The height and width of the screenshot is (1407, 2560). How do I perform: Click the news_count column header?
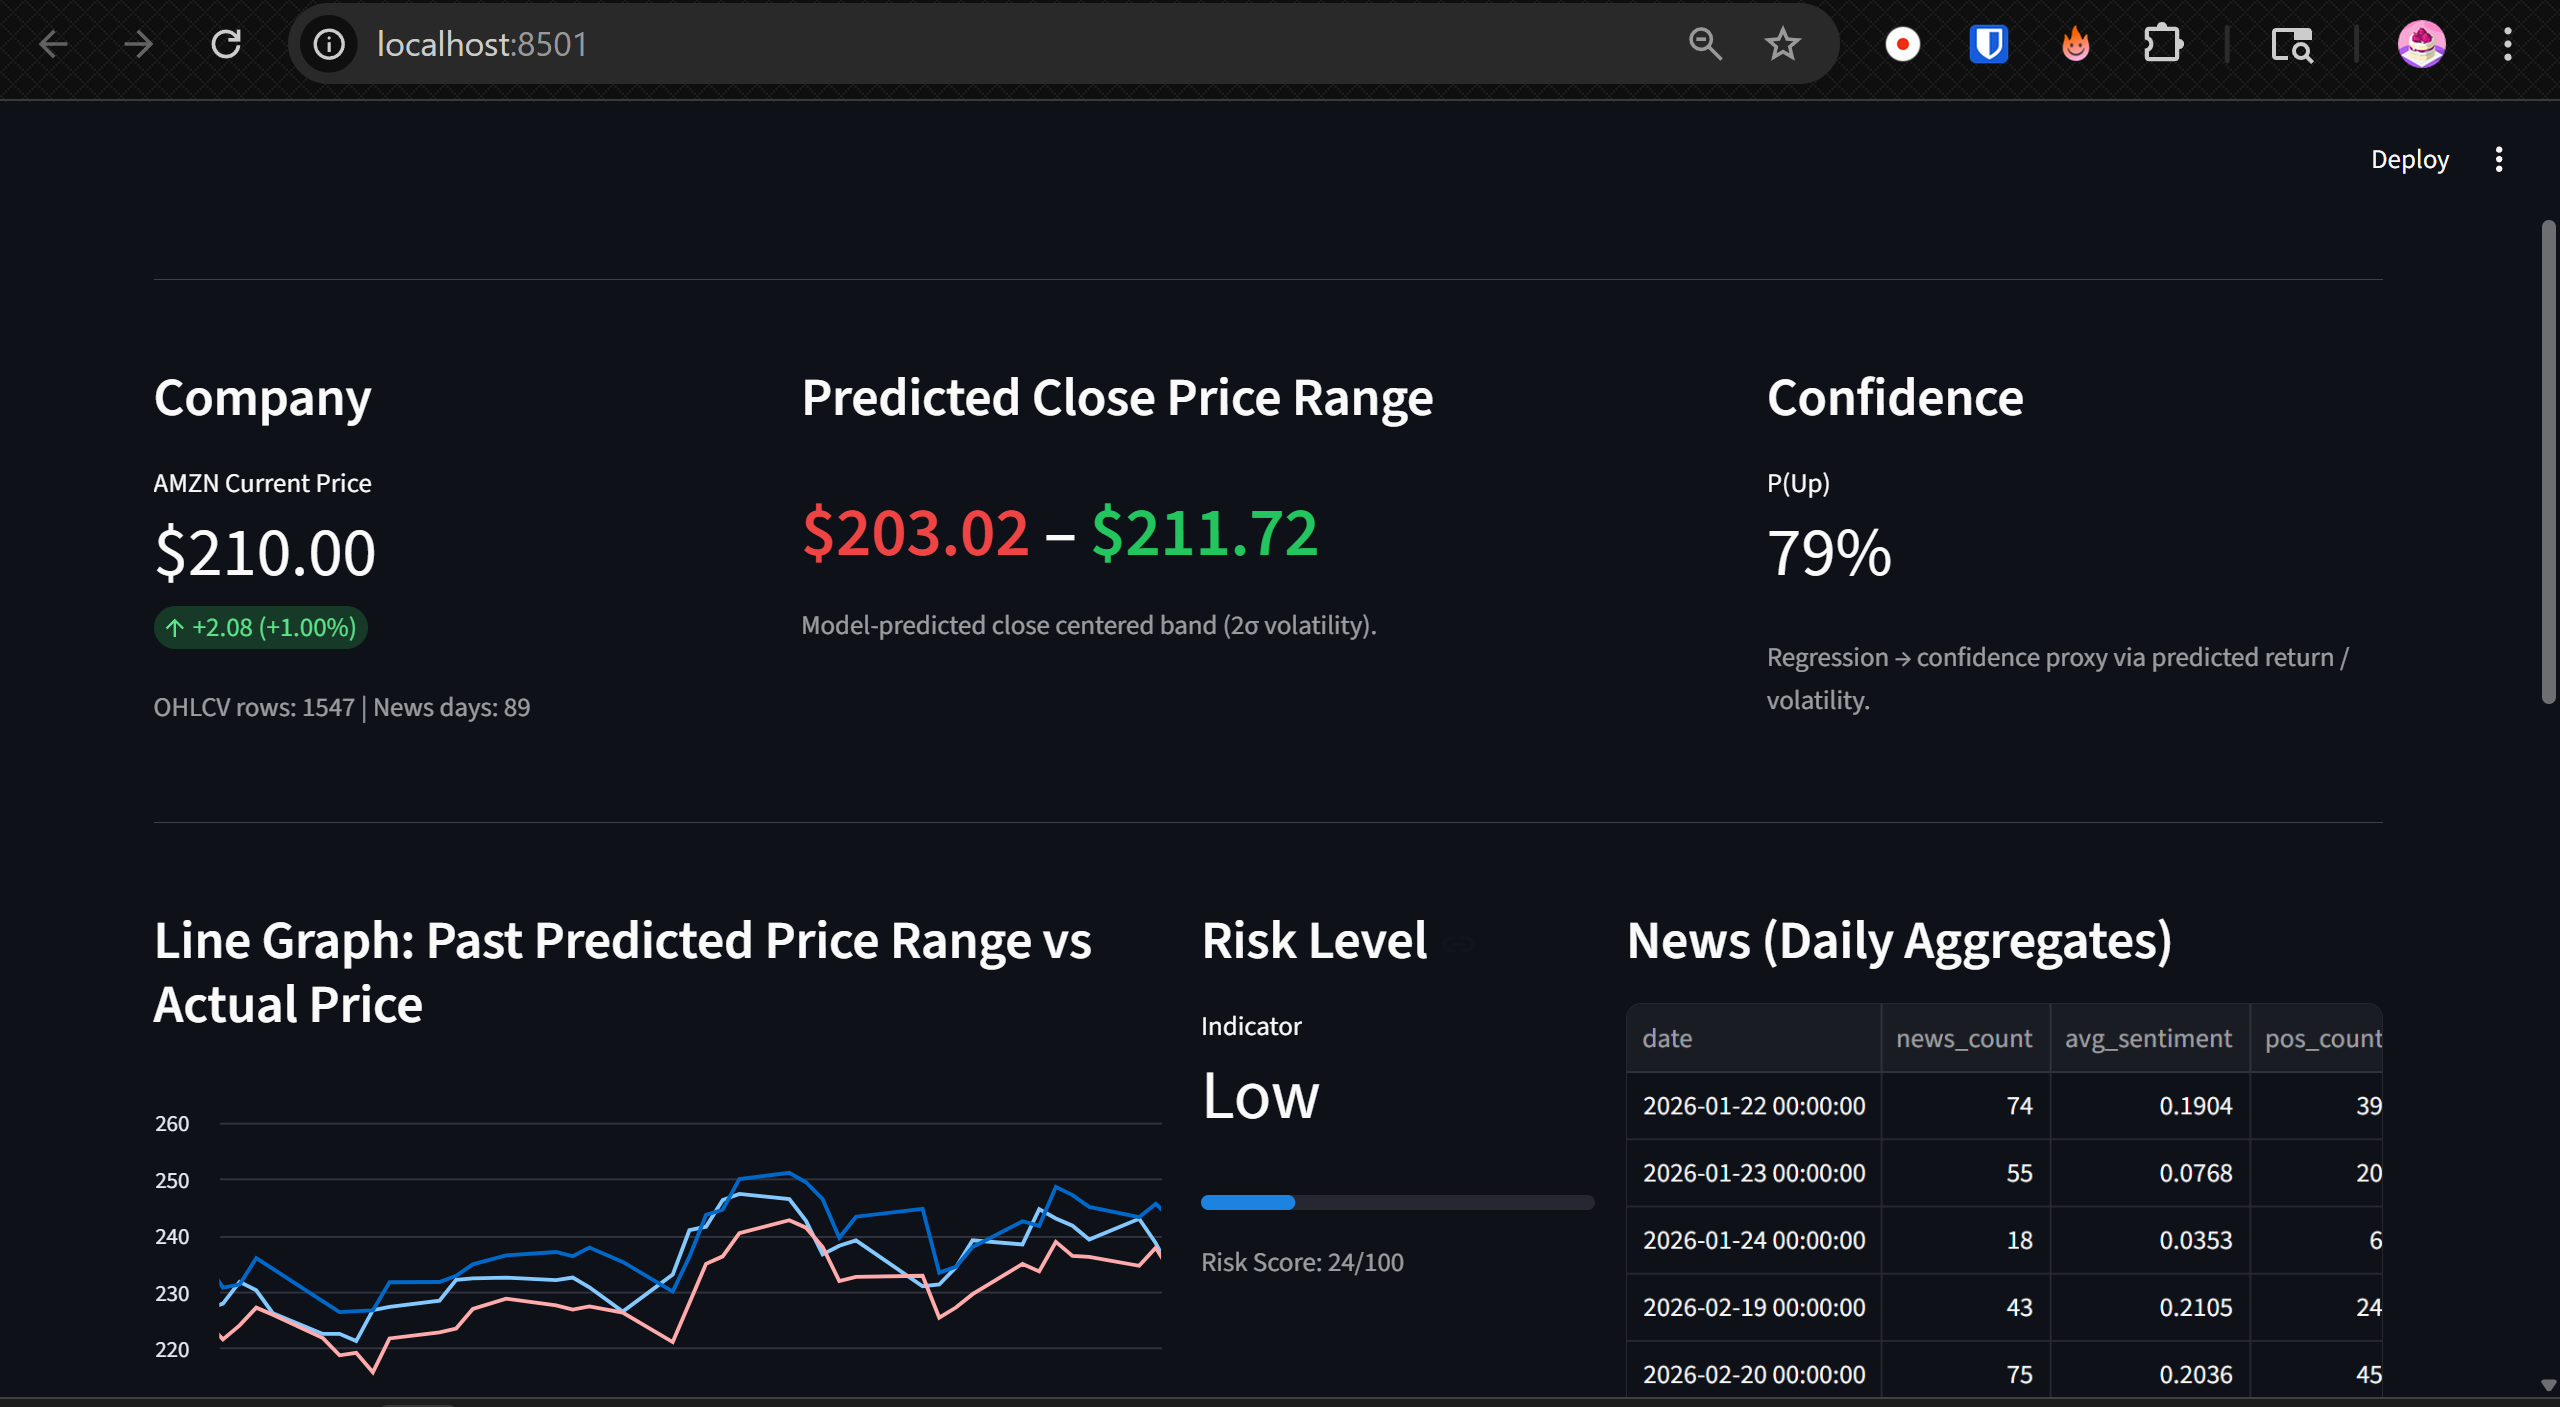(x=1964, y=1038)
